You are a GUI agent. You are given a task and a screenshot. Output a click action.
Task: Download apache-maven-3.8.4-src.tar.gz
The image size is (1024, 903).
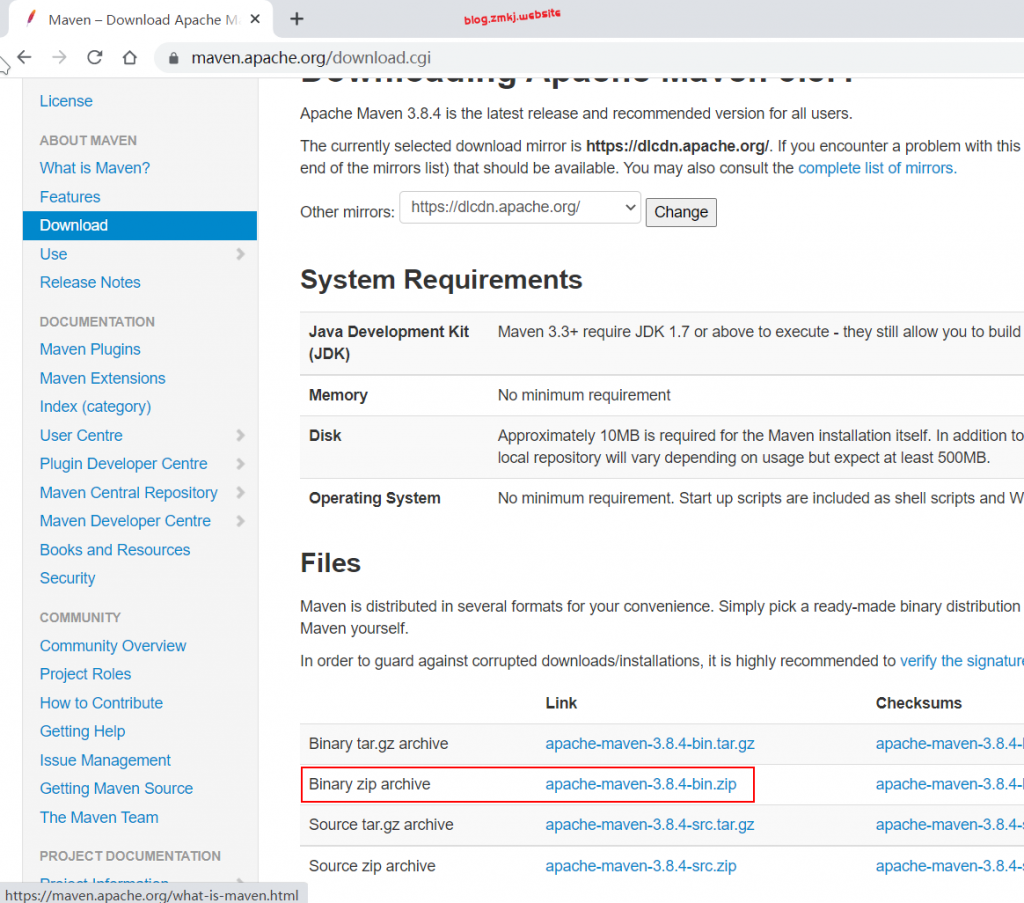pyautogui.click(x=650, y=825)
